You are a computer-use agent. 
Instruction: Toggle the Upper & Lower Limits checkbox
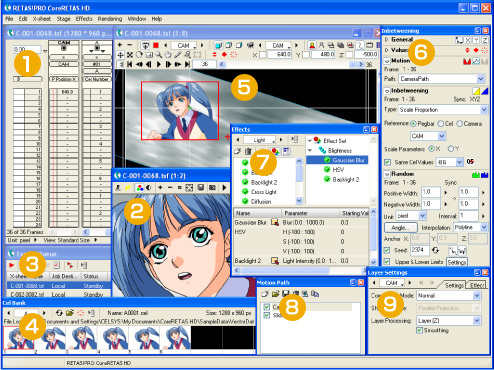point(387,262)
